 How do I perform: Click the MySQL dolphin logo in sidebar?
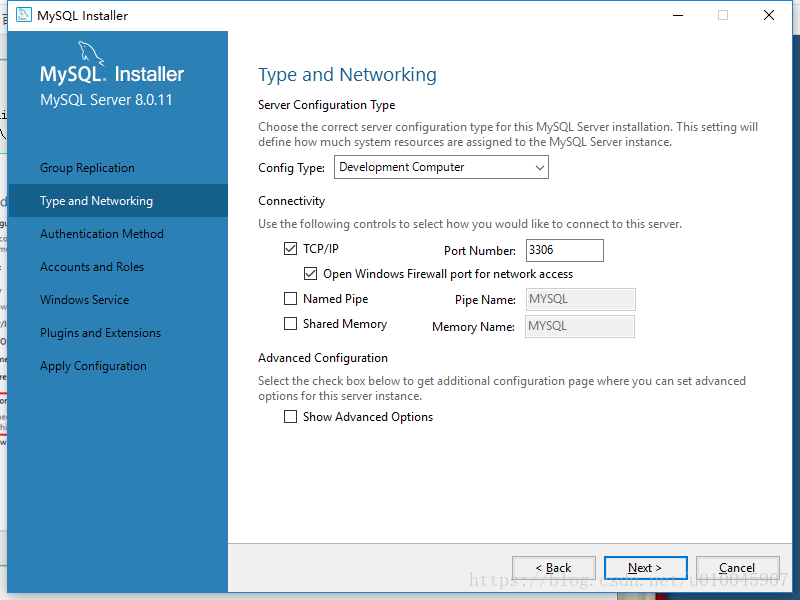click(x=91, y=53)
